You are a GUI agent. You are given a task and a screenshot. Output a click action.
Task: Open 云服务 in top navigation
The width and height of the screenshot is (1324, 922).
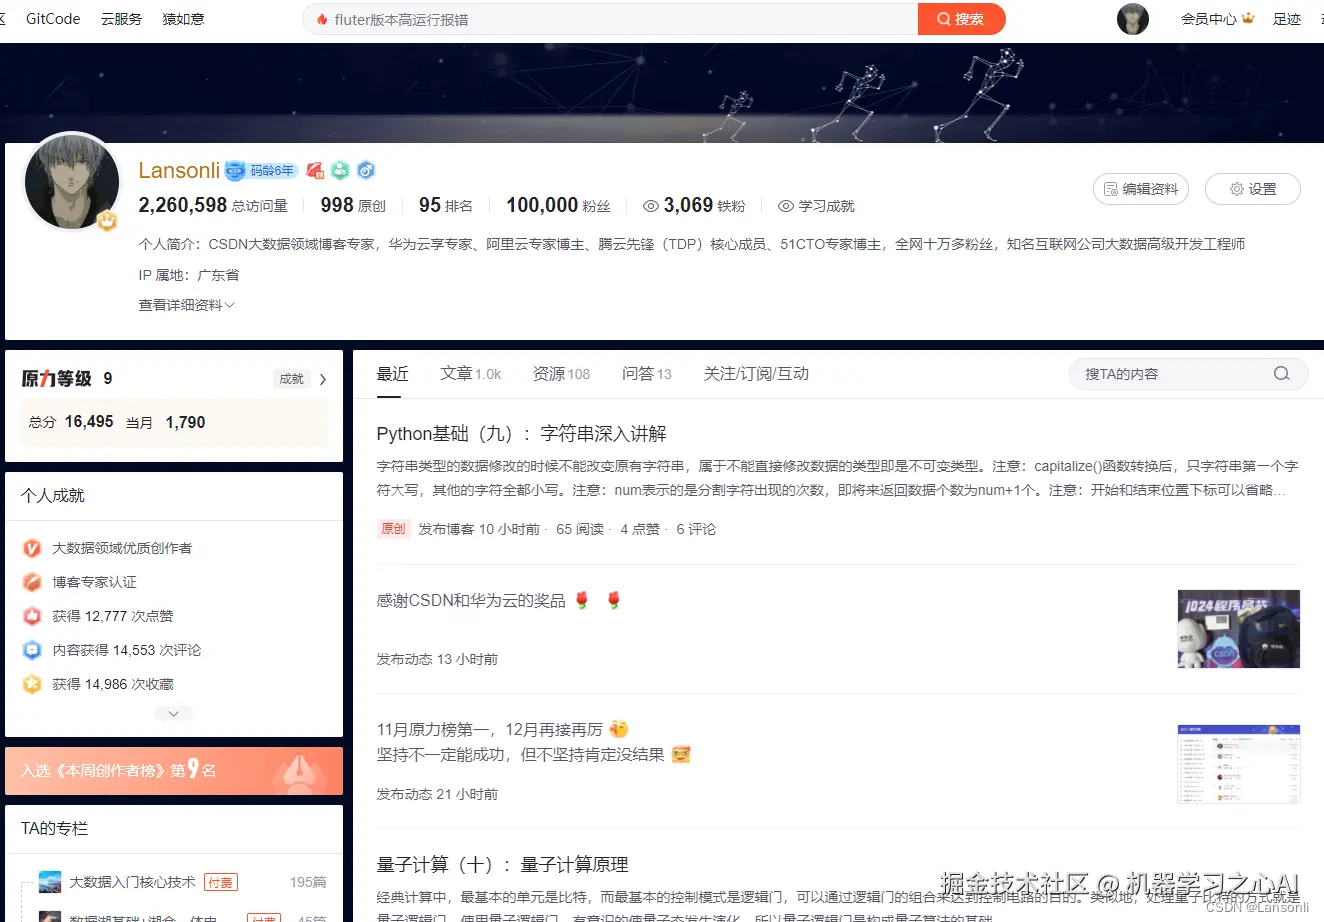tap(121, 19)
